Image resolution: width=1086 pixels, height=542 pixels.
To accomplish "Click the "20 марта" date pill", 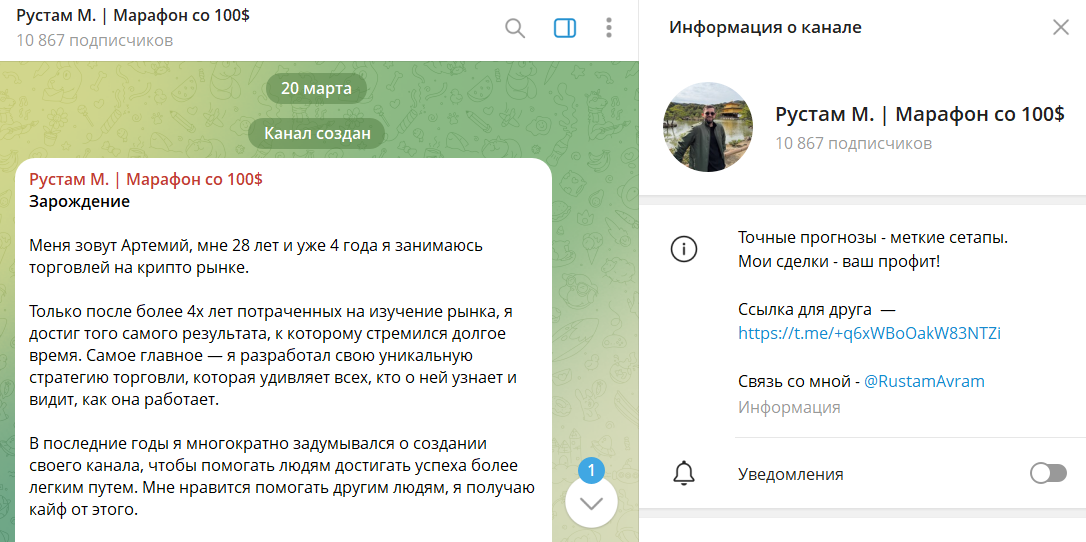I will [316, 88].
